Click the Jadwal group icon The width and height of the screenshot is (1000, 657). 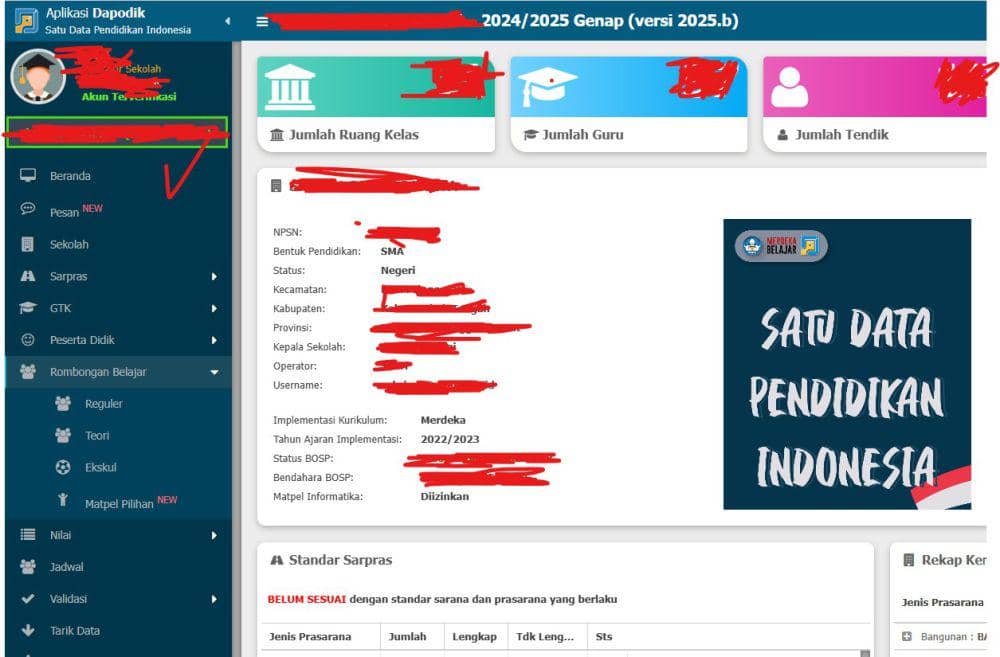click(x=28, y=566)
